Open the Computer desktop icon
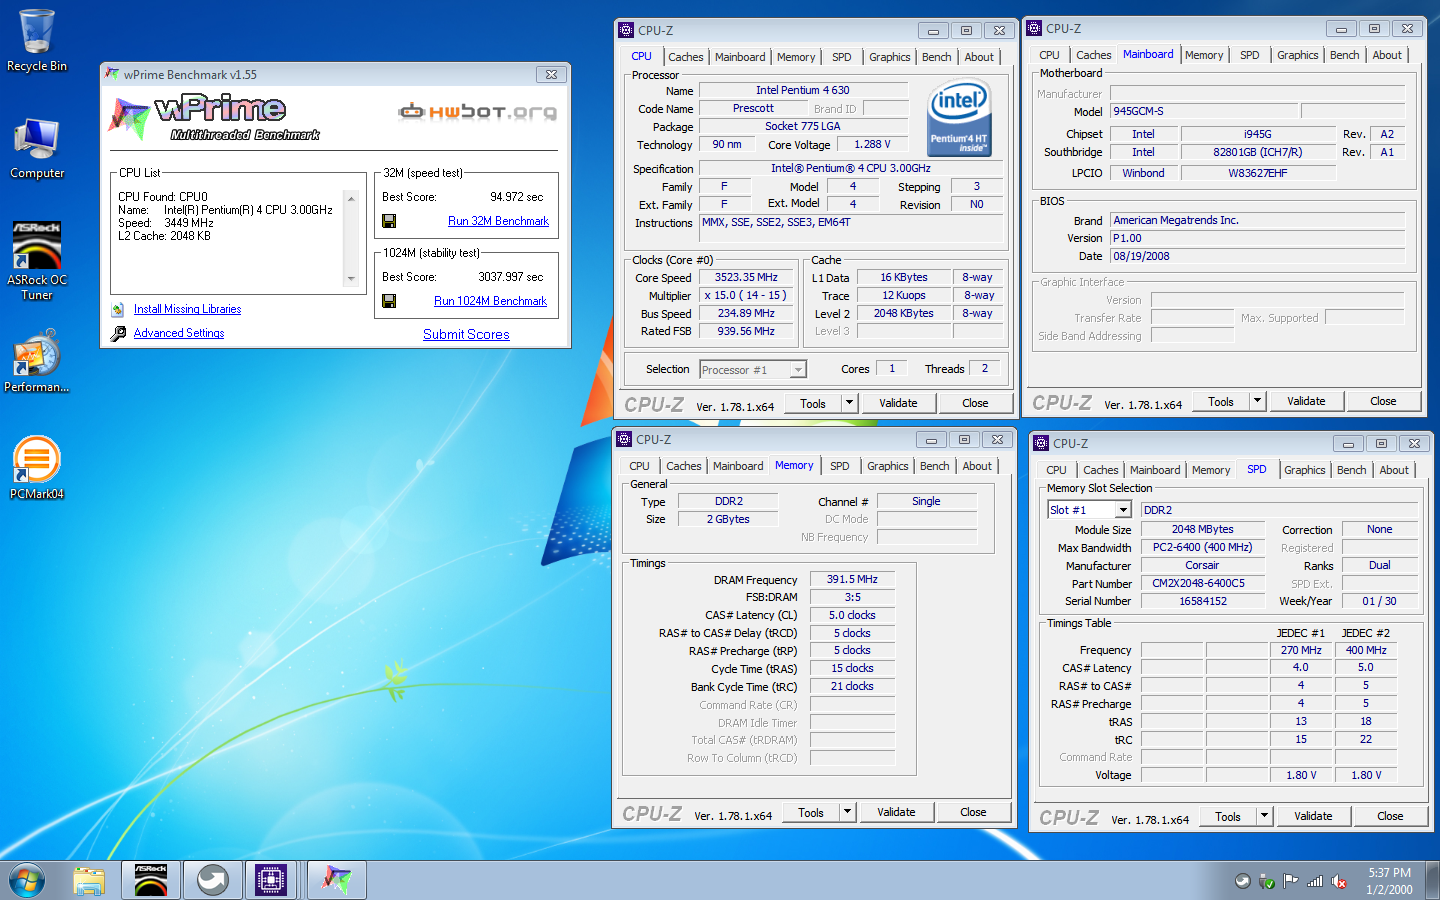 pyautogui.click(x=37, y=149)
